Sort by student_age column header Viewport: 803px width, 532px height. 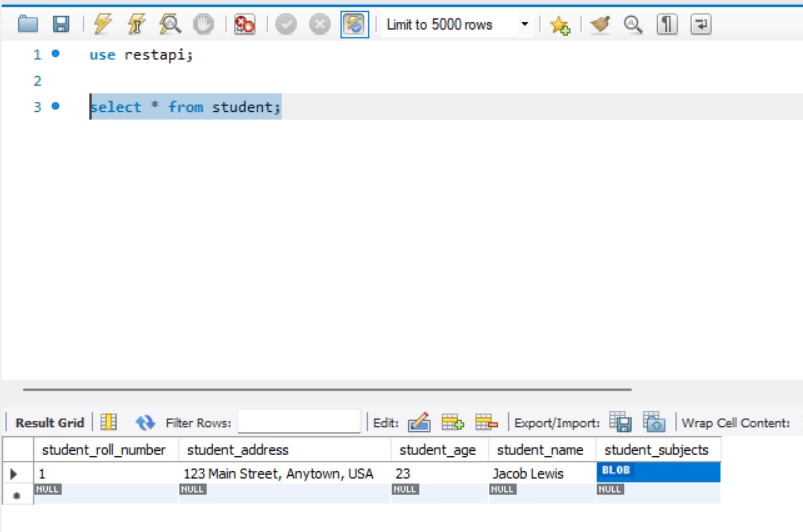[440, 450]
